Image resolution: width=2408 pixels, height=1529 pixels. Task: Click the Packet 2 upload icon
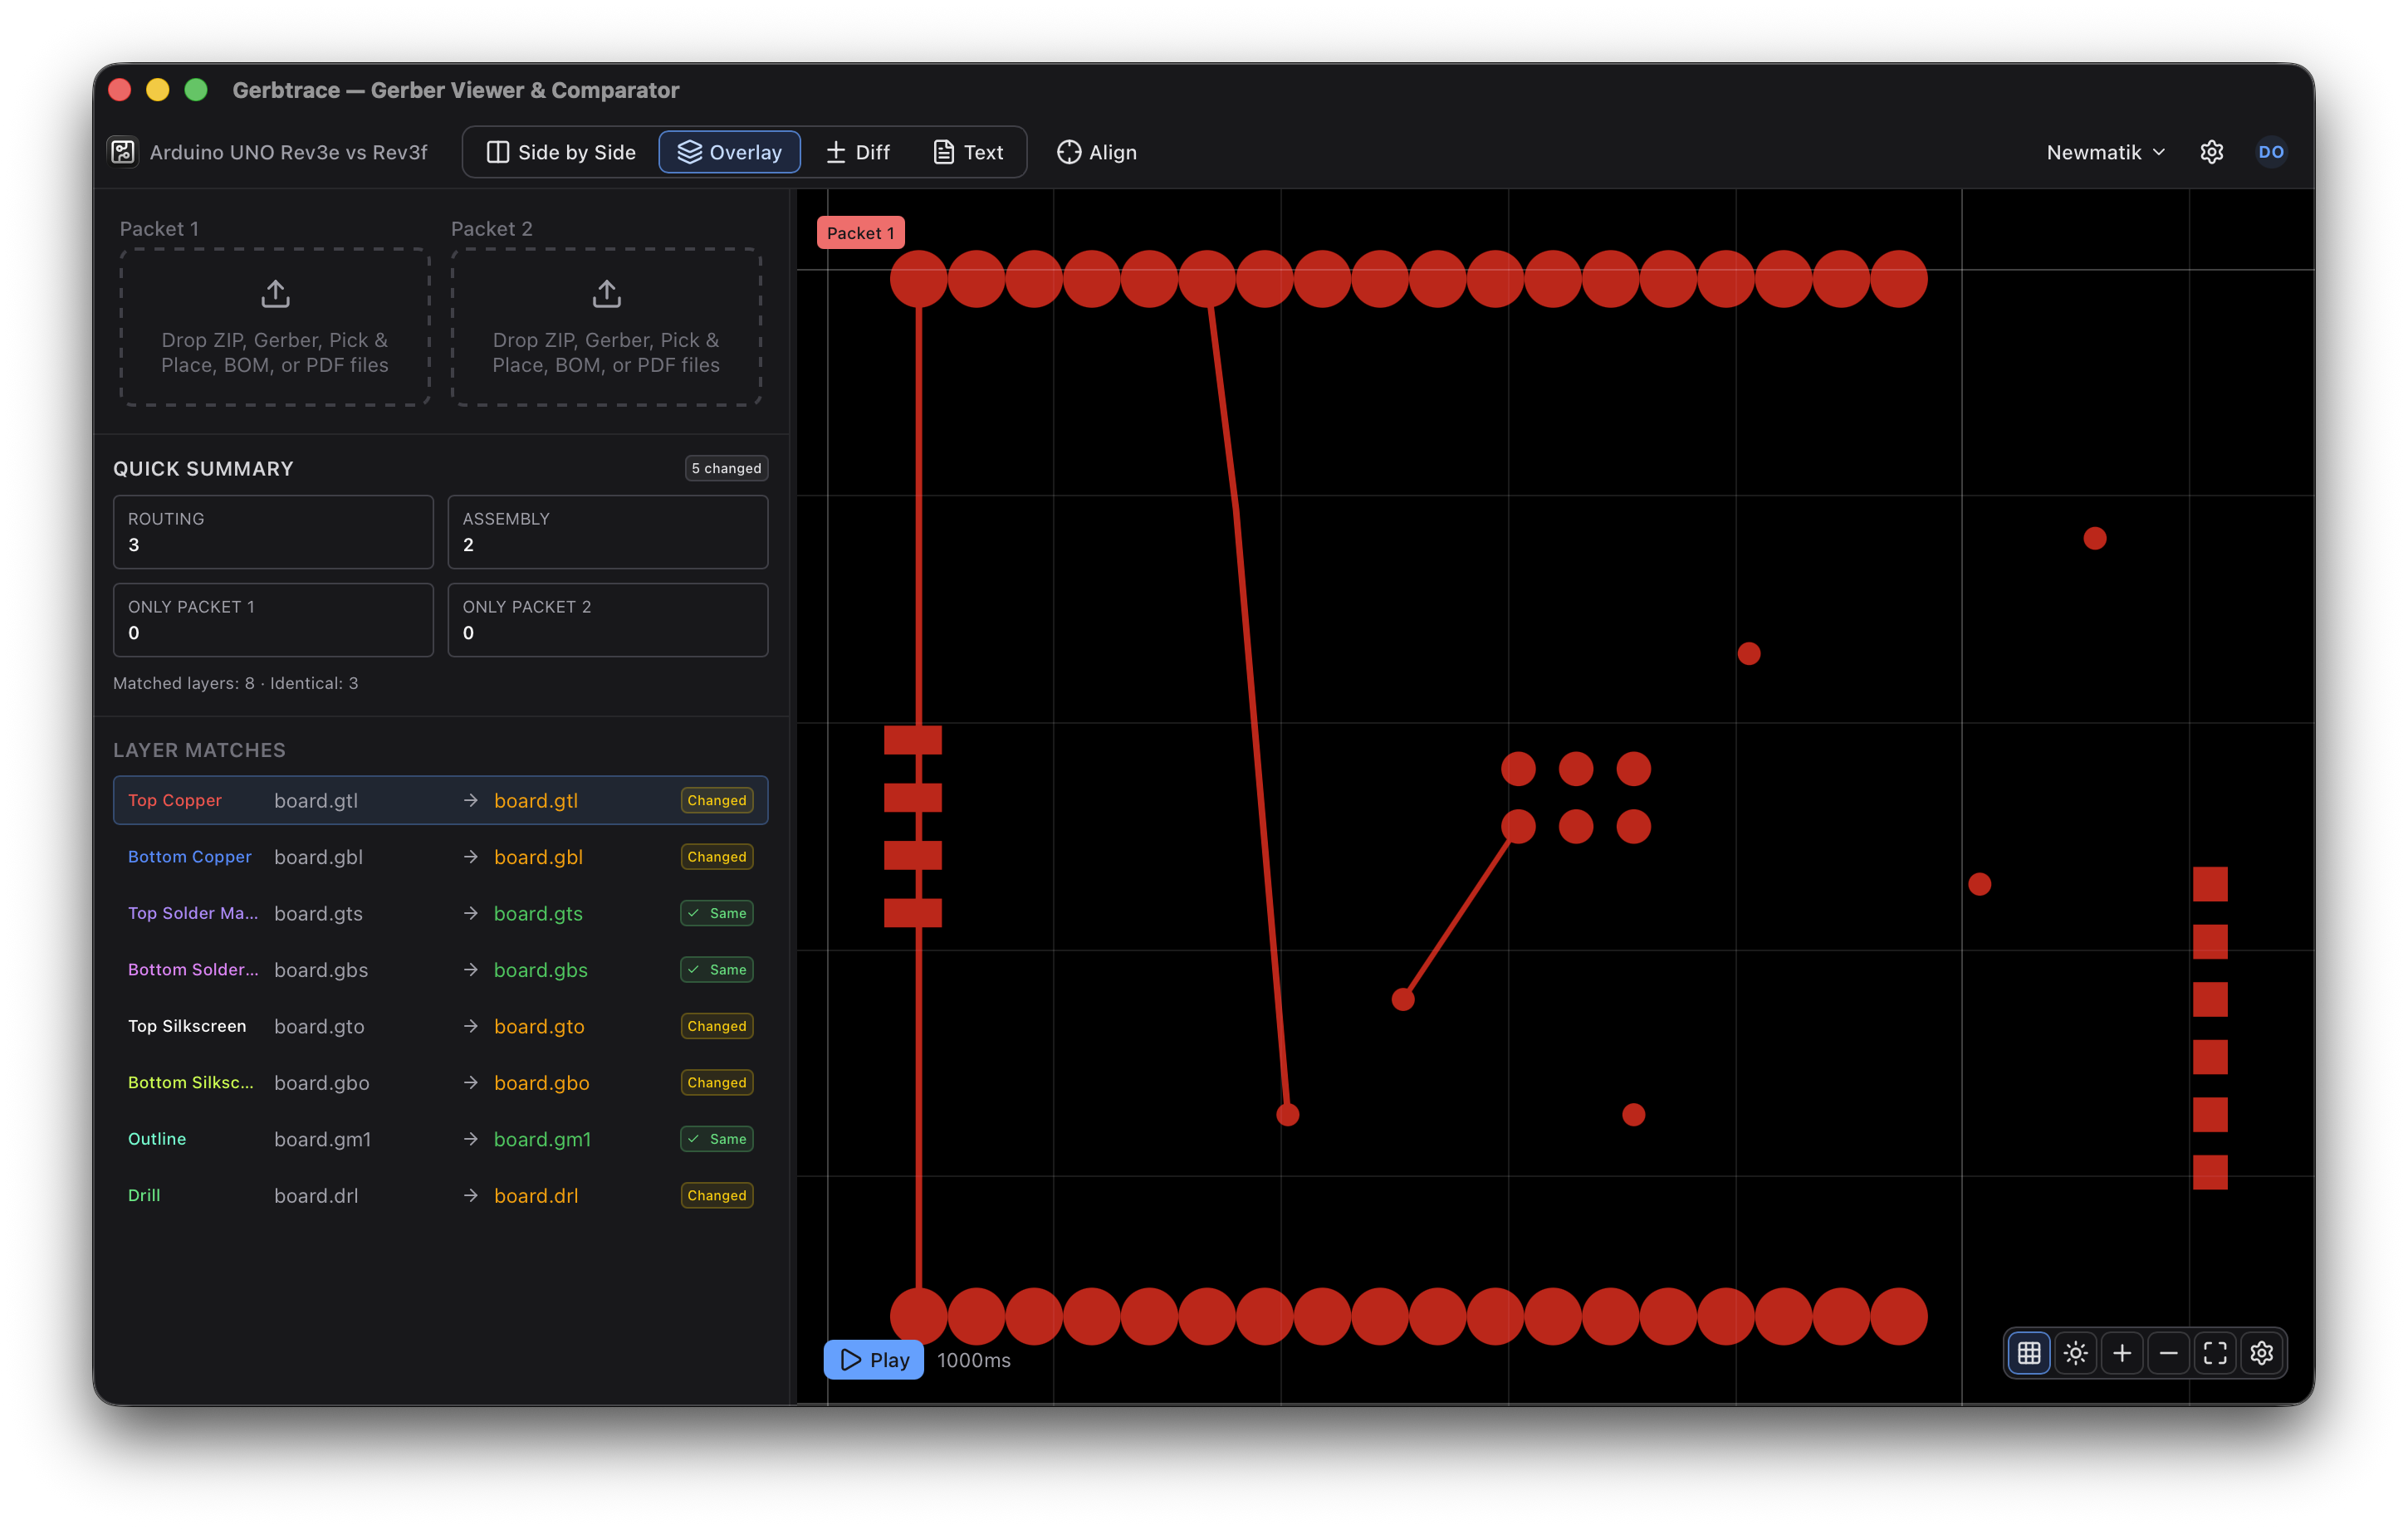coord(606,294)
